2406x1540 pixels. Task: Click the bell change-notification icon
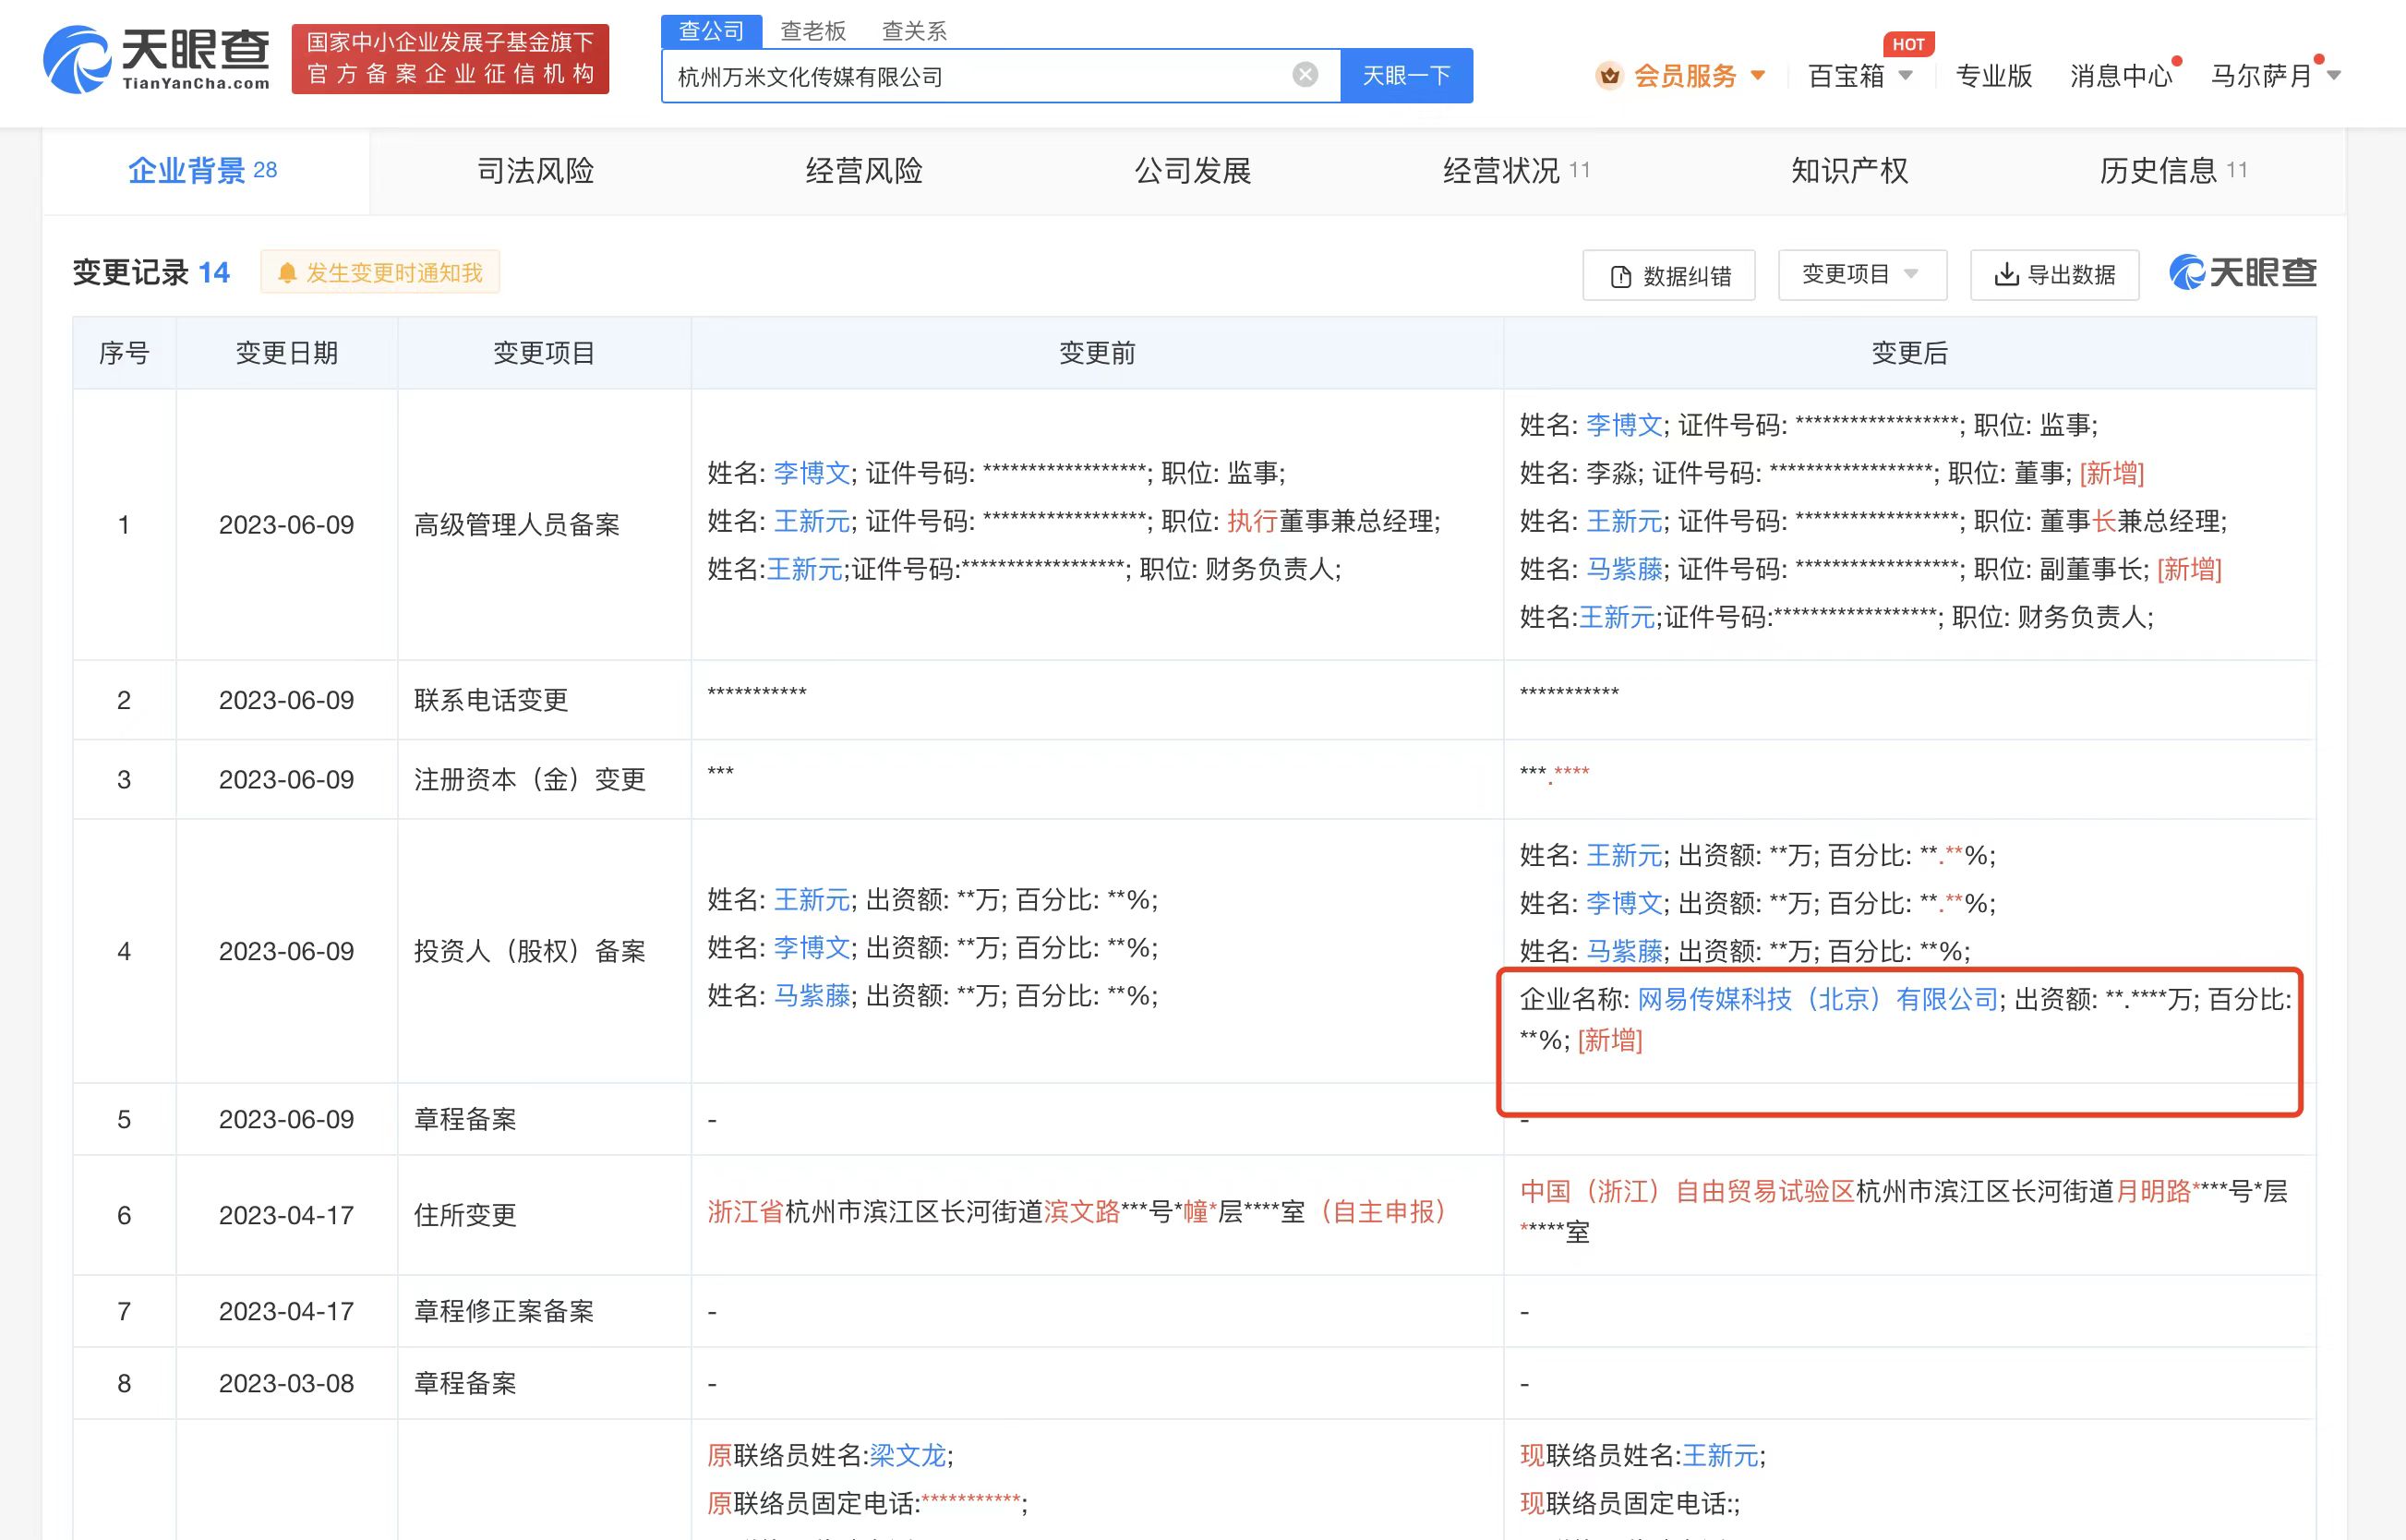[287, 273]
